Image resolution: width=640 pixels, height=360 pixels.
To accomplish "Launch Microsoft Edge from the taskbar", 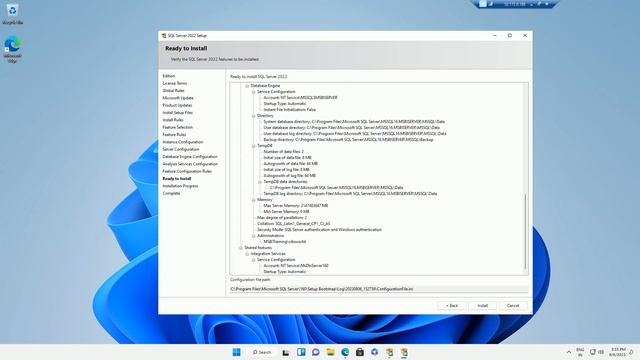I will 345,352.
